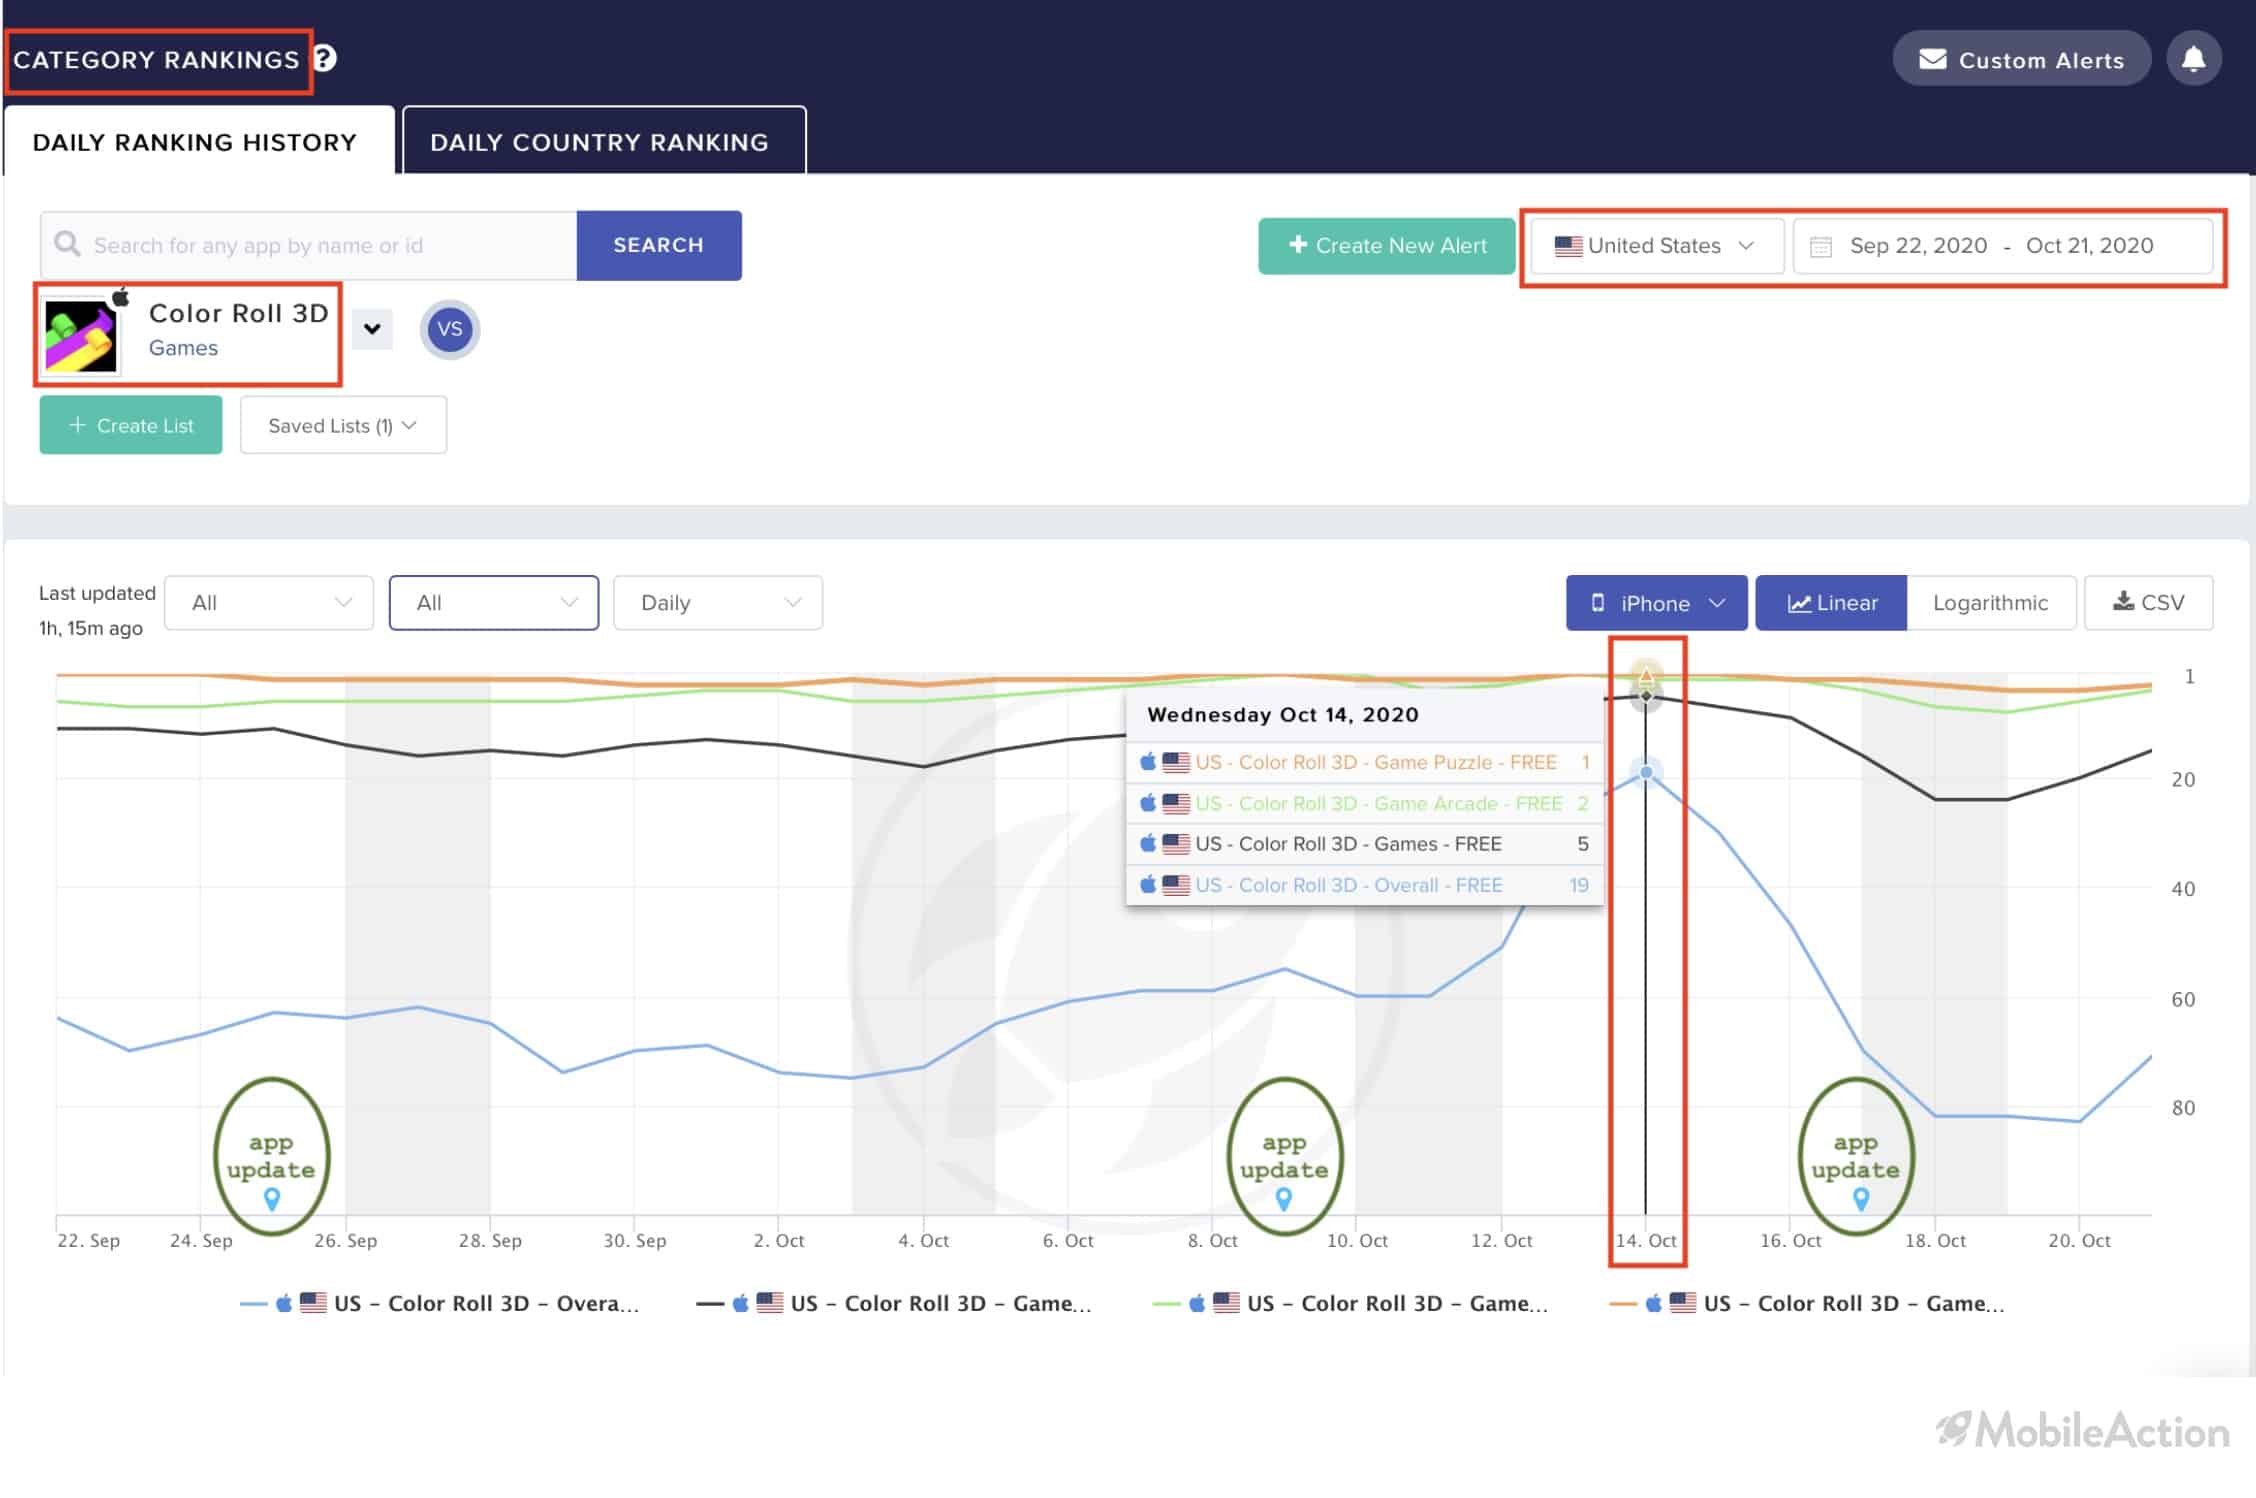2256x1498 pixels.
Task: Click the Overall FREE tooltip row
Action: click(x=1364, y=885)
